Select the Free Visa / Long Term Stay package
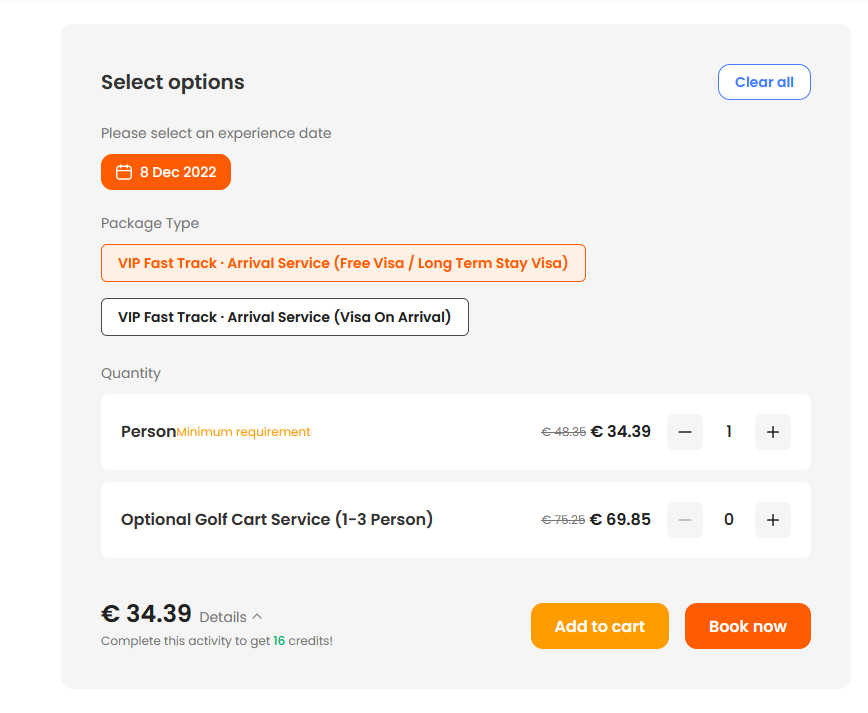 coord(343,263)
